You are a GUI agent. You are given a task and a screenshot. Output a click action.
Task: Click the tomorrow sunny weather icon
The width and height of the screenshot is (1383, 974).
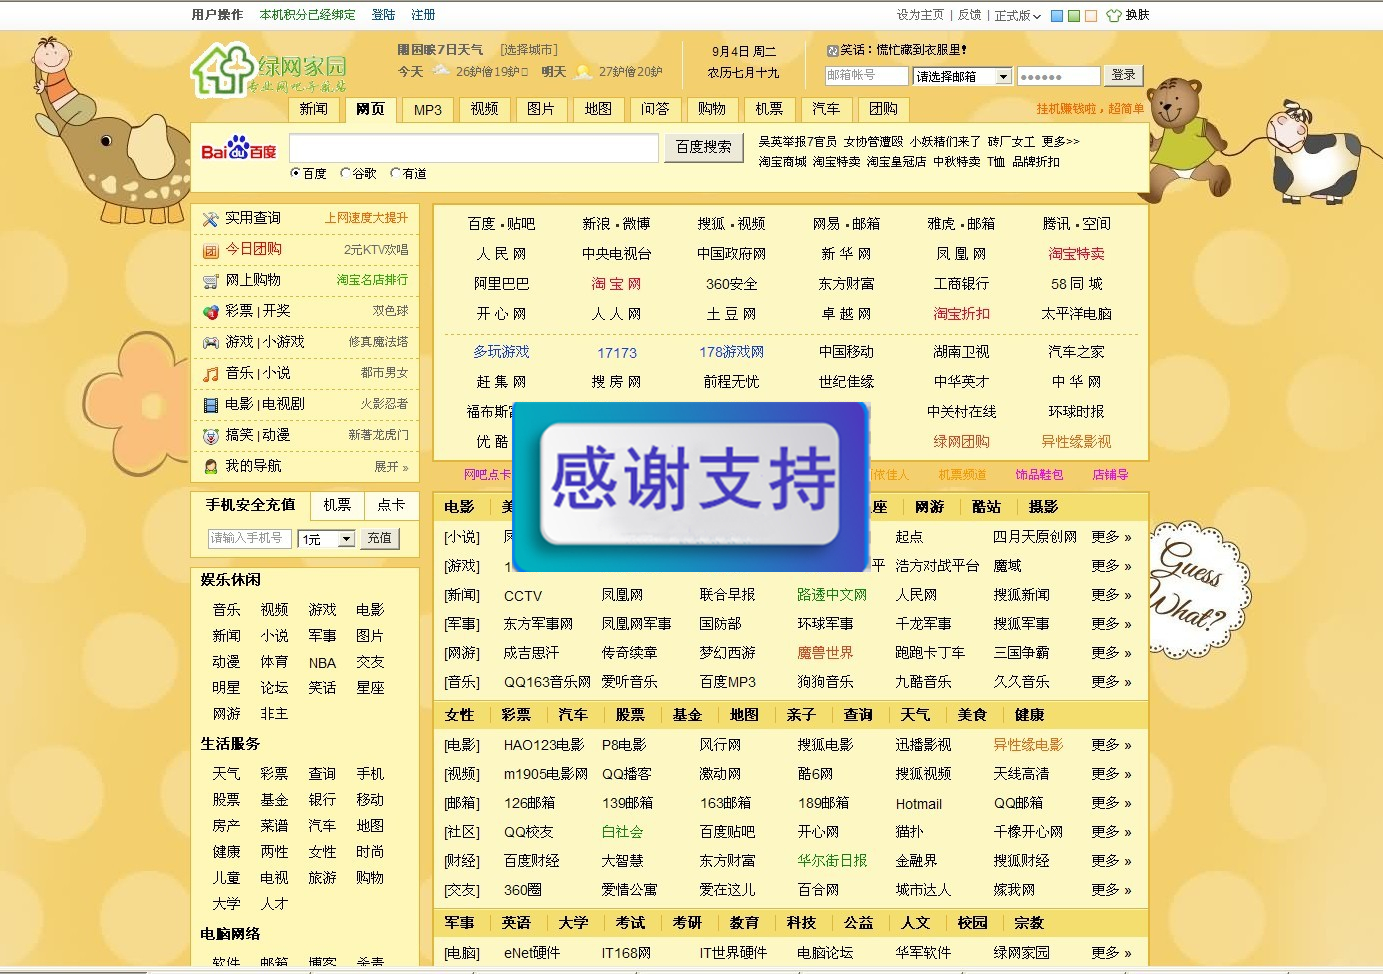pyautogui.click(x=583, y=71)
